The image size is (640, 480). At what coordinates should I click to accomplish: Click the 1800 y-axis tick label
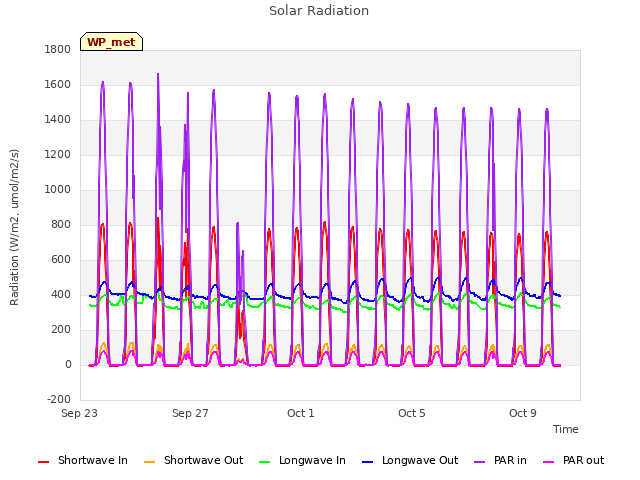point(58,49)
